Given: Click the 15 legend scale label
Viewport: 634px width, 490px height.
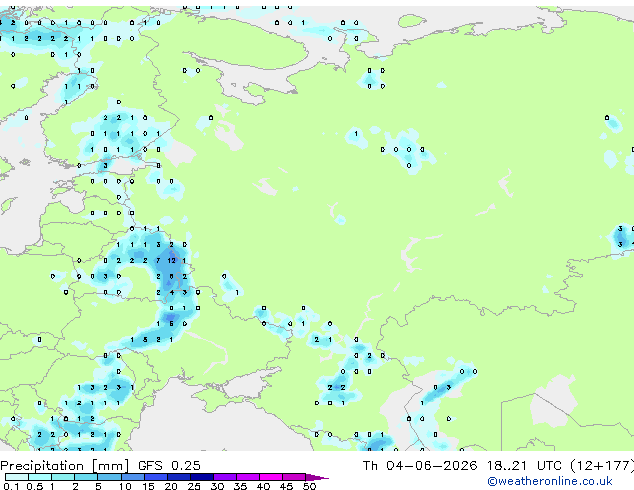Looking at the screenshot, I should [148, 486].
